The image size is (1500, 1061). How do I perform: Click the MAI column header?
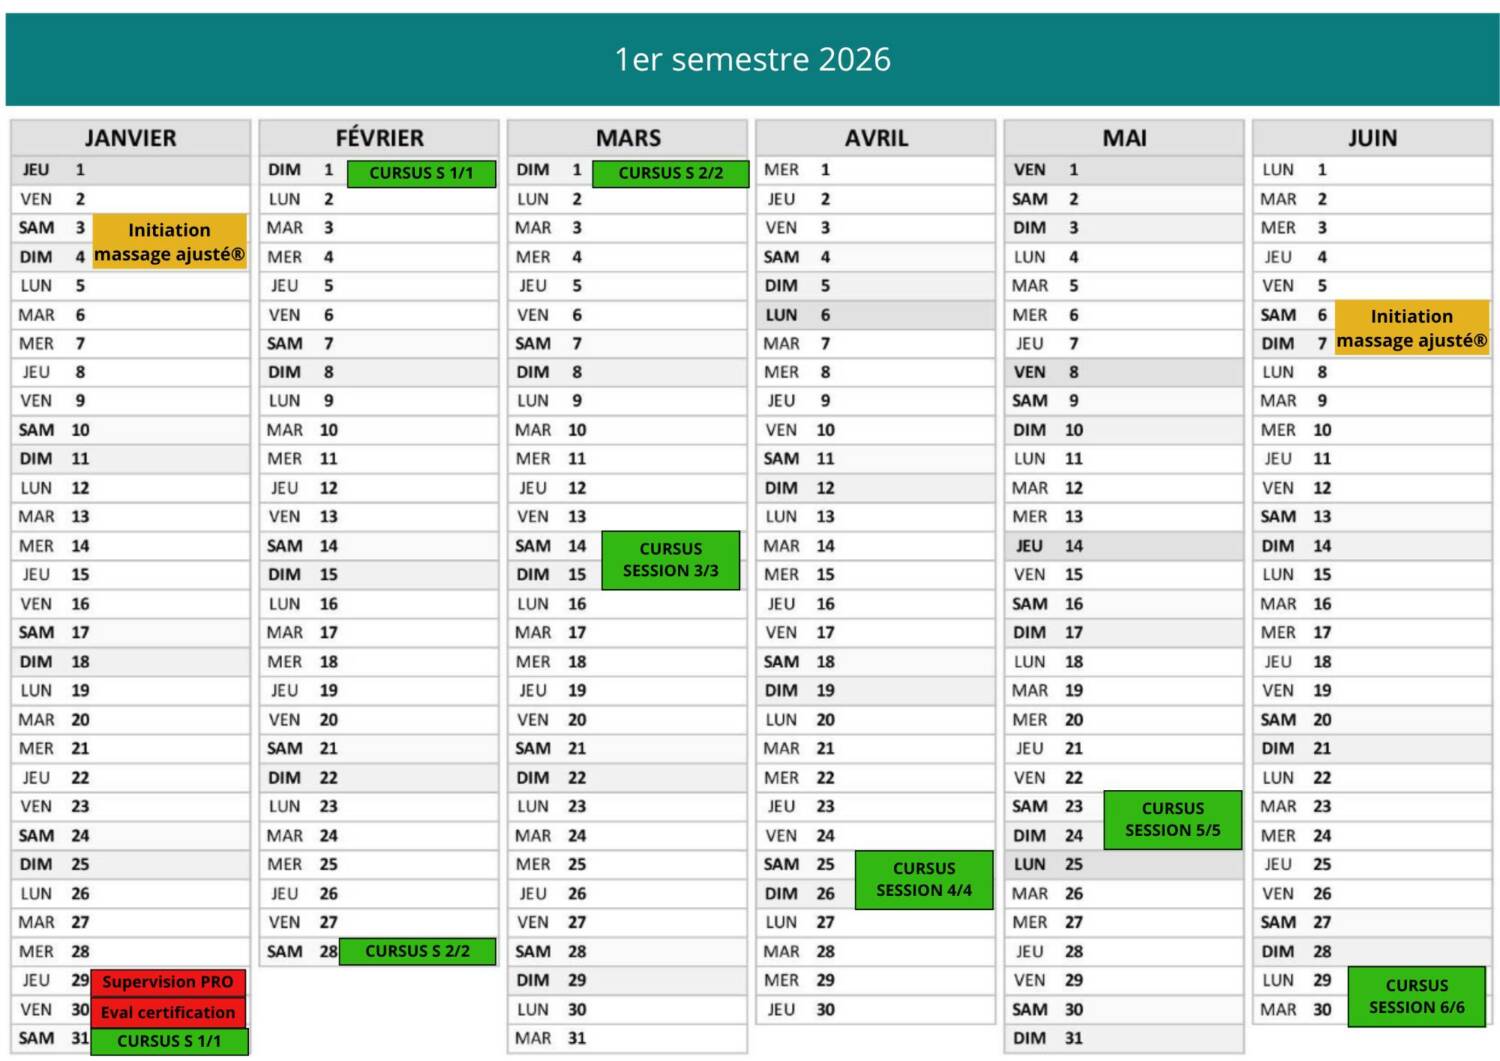tap(1124, 138)
